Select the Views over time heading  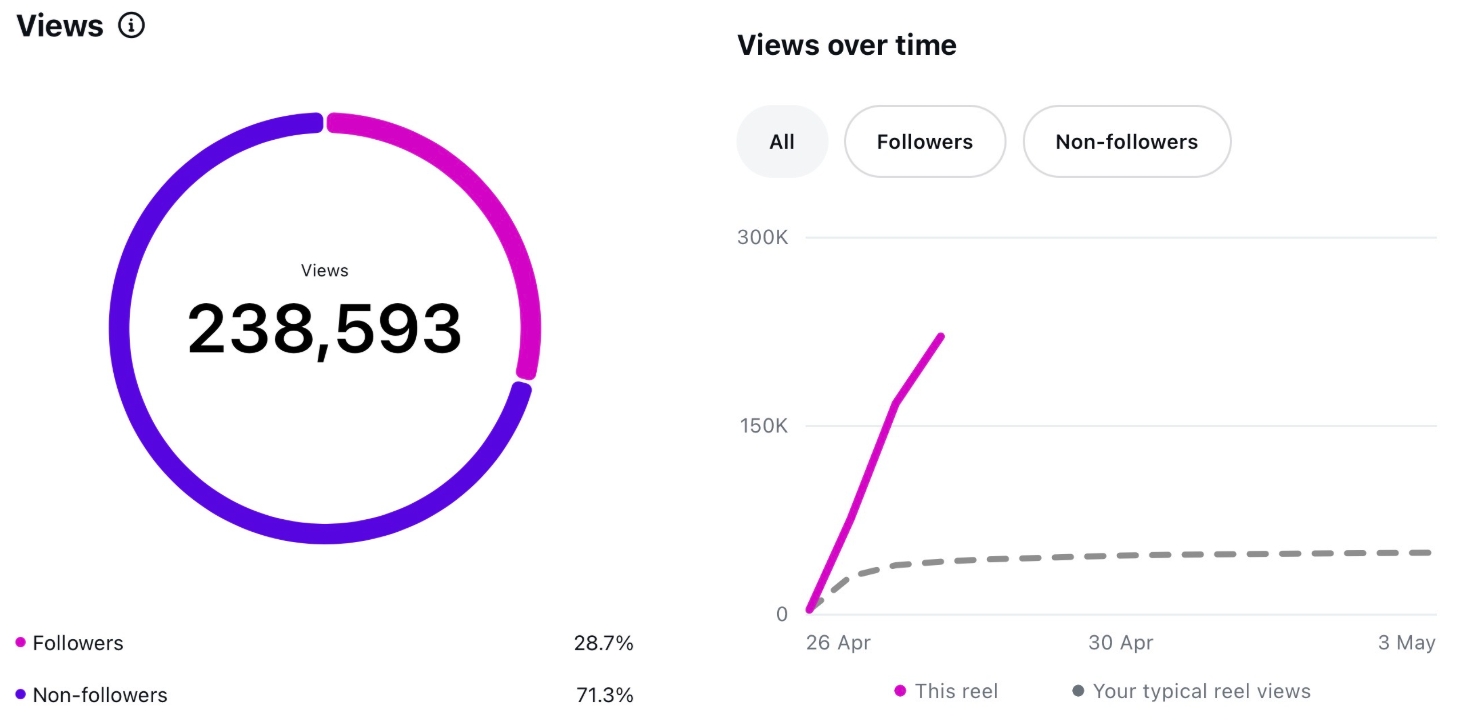[x=846, y=44]
